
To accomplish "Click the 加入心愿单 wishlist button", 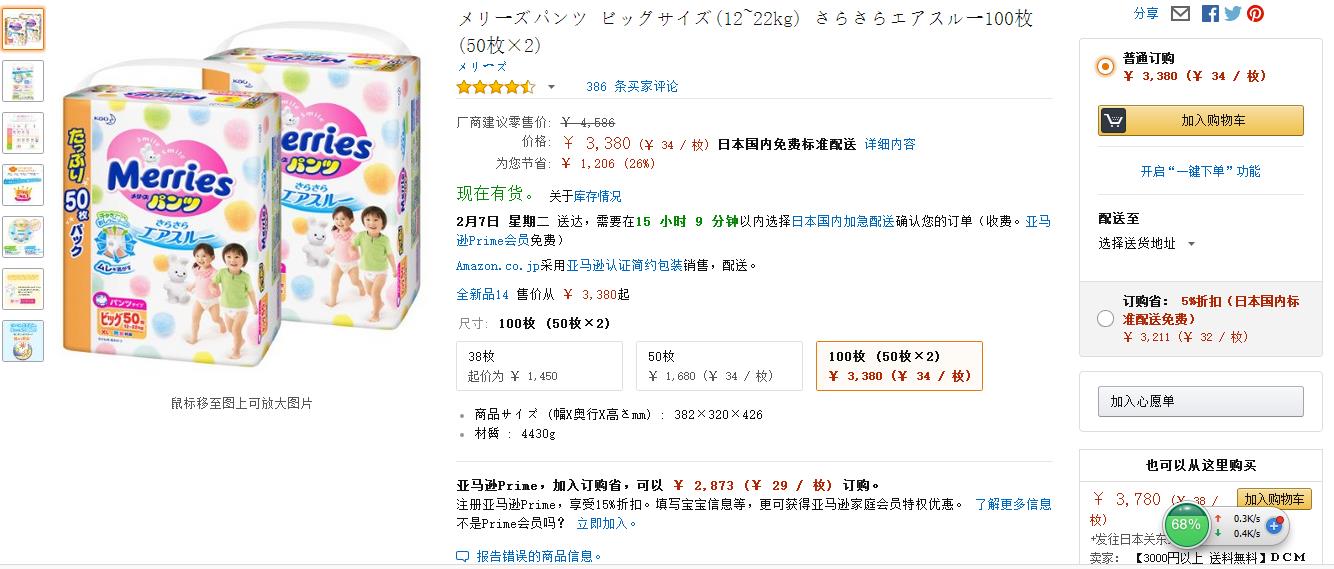I will pos(1200,401).
